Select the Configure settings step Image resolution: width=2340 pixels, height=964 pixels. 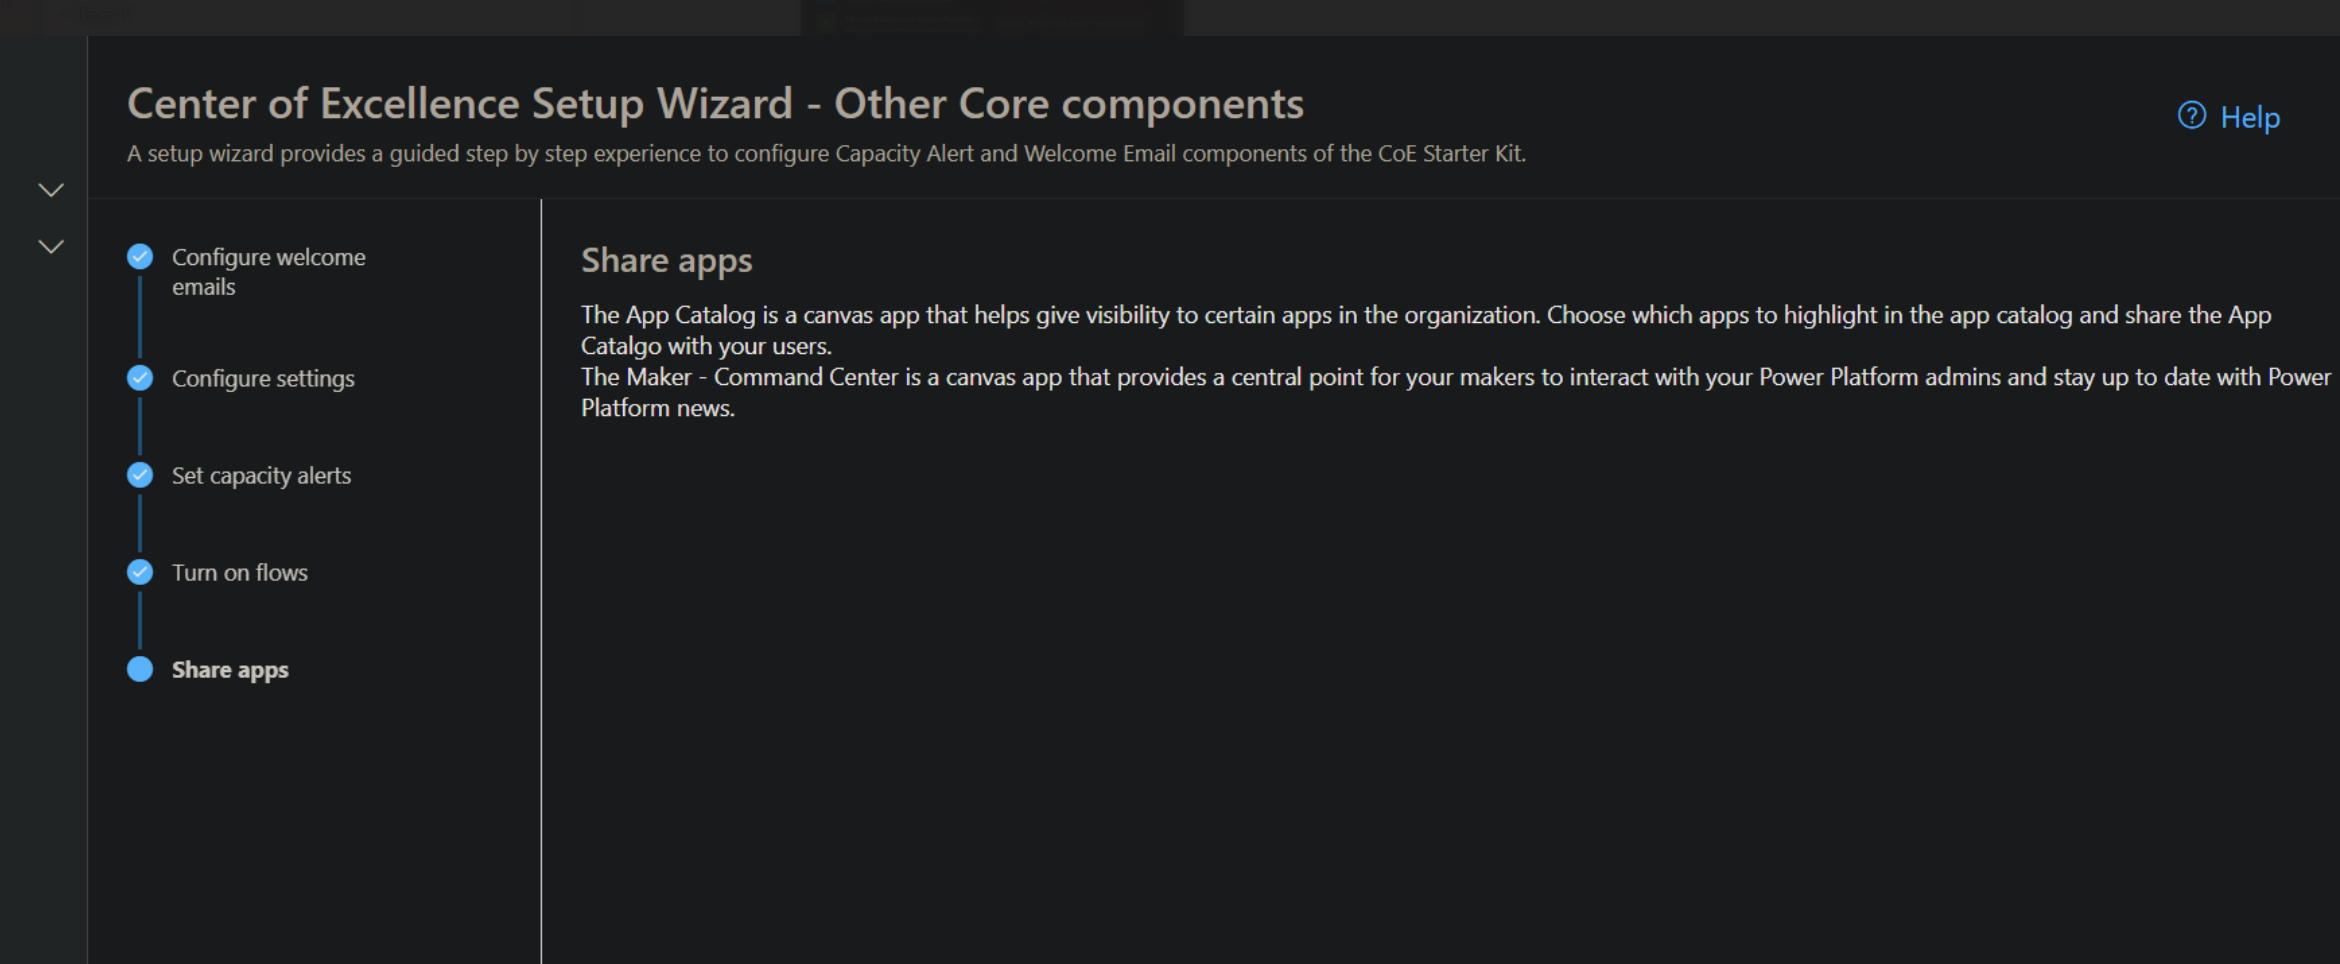[x=263, y=378]
